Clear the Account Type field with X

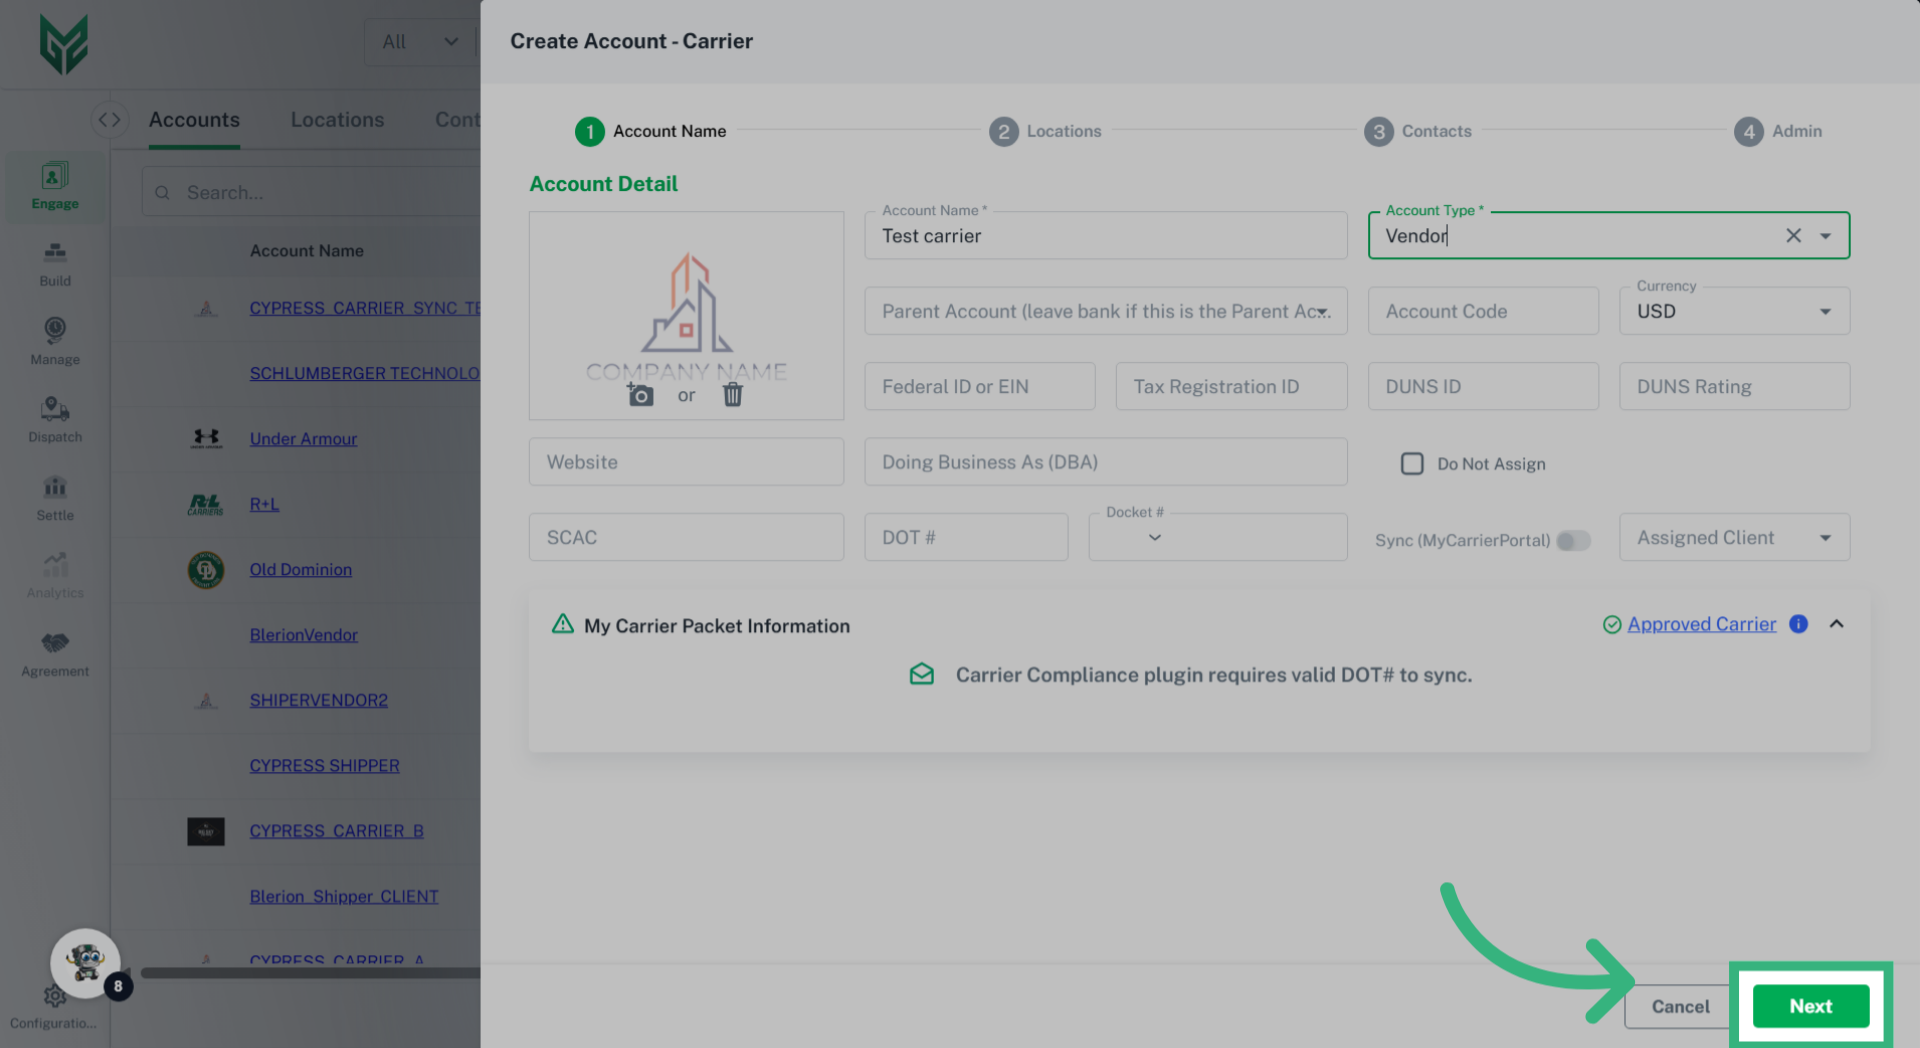(1793, 236)
